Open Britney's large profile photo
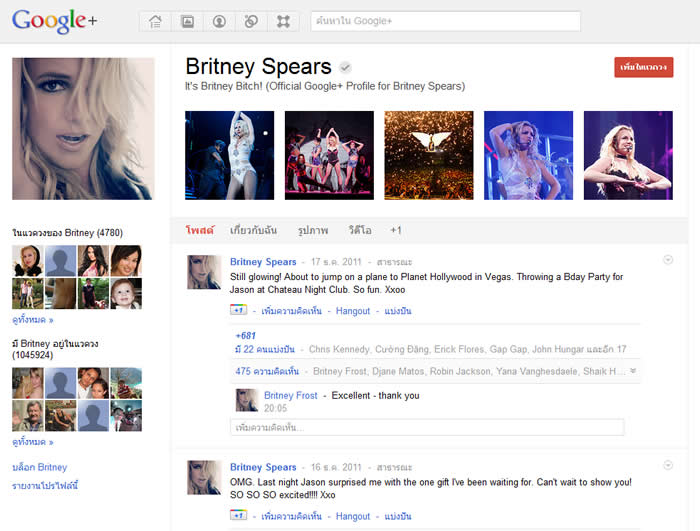This screenshot has width=700, height=531. tap(83, 129)
